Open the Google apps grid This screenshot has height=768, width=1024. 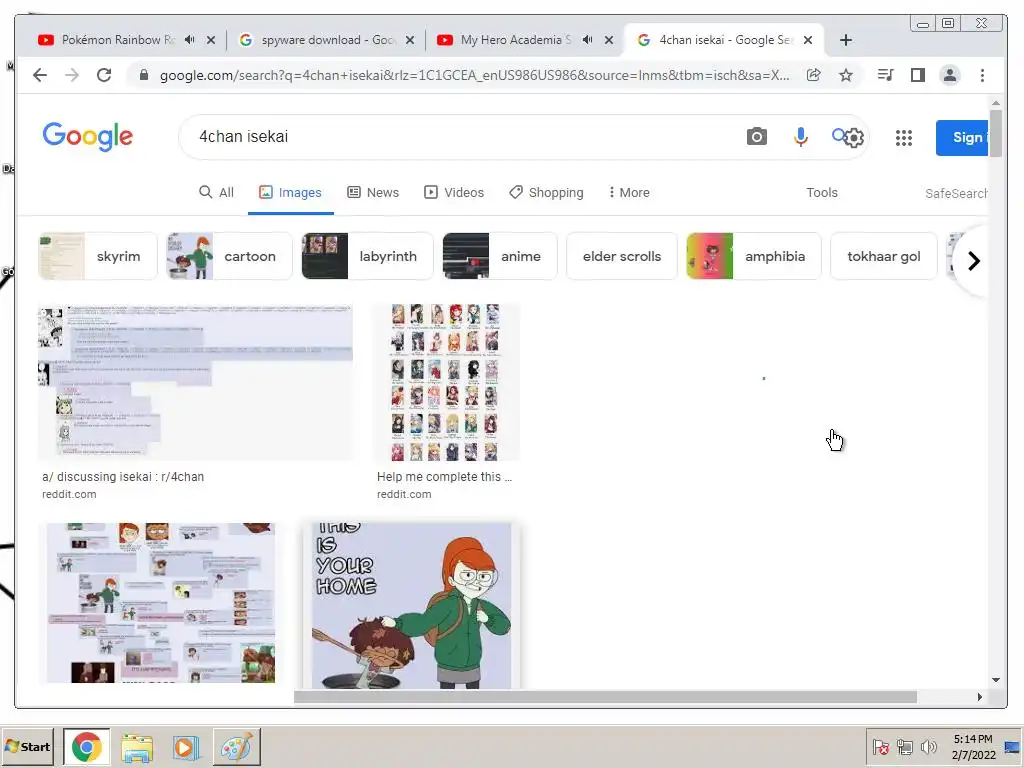pos(904,138)
